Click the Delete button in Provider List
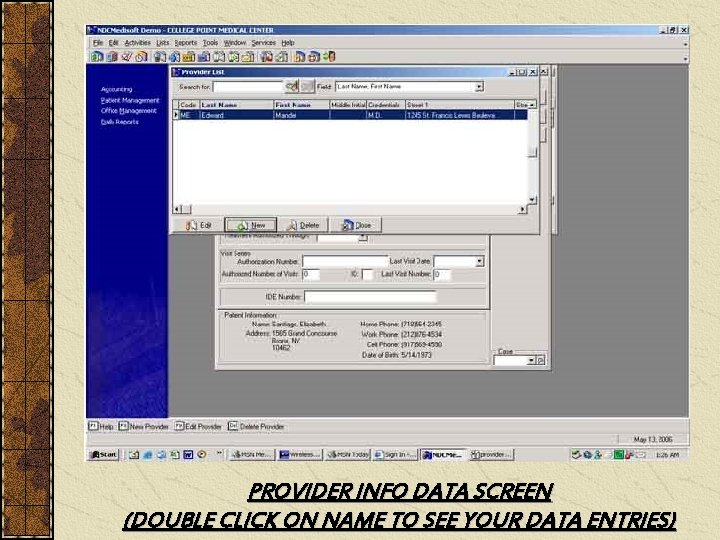The image size is (720, 540). coord(303,225)
